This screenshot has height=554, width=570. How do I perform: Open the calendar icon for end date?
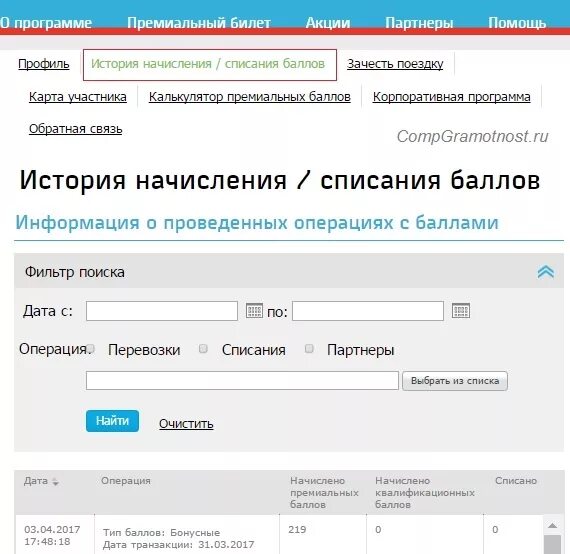461,311
